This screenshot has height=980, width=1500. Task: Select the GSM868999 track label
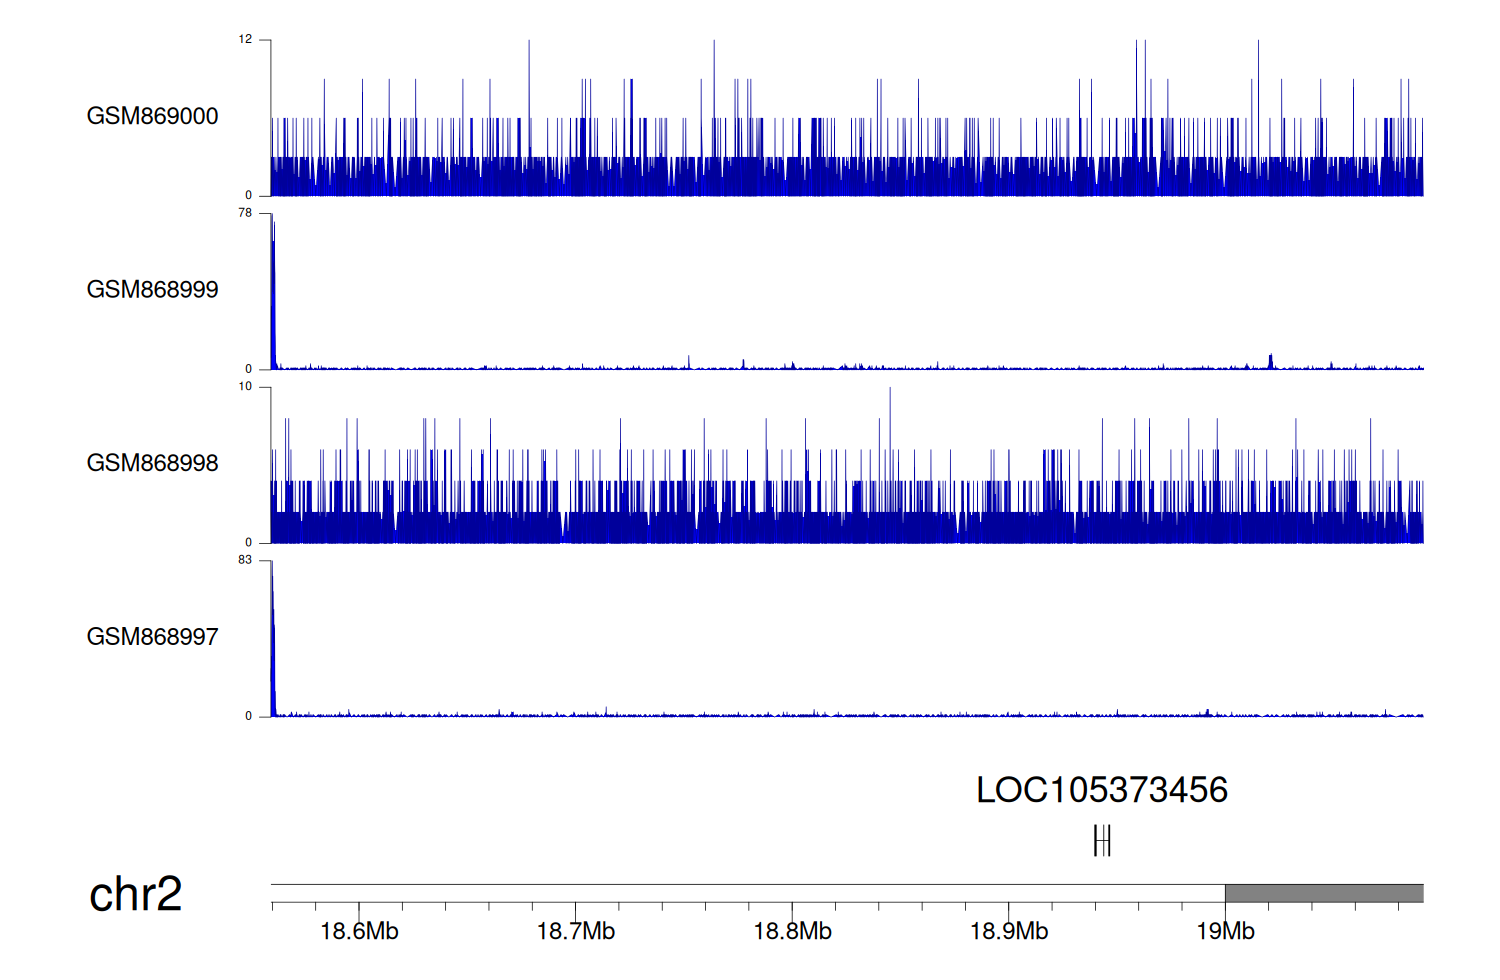152,290
